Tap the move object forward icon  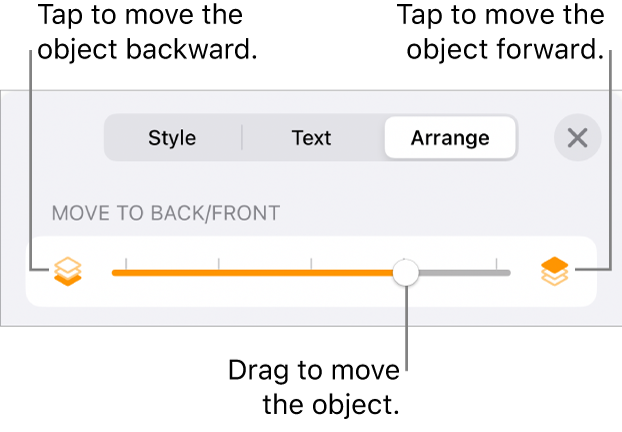553,271
